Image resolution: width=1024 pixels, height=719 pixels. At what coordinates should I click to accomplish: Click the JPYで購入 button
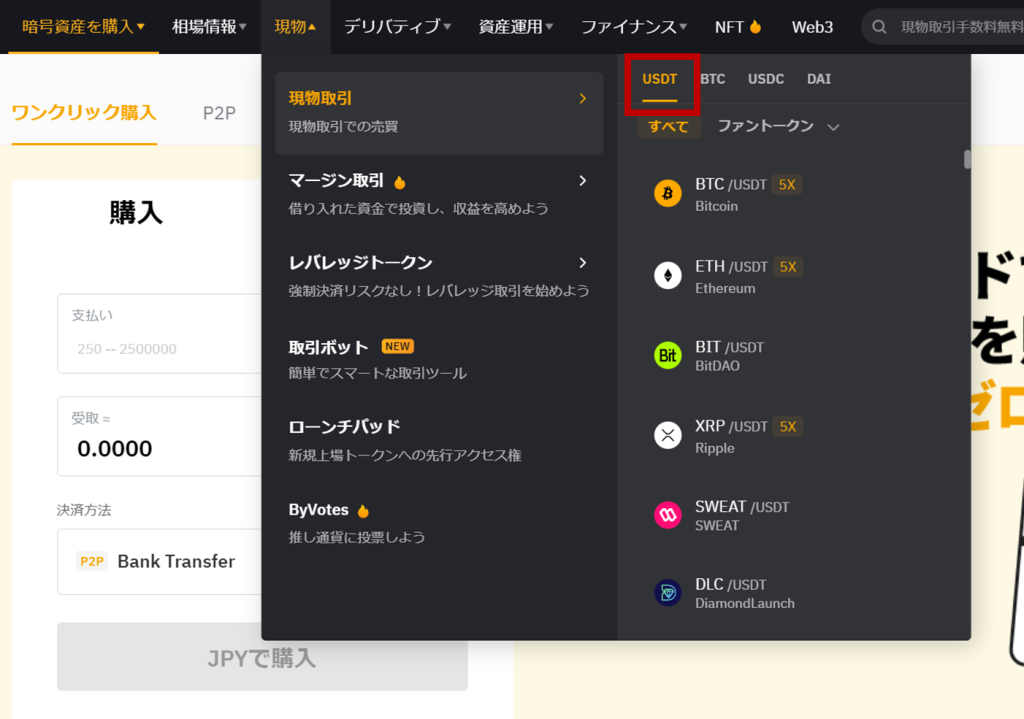[262, 657]
